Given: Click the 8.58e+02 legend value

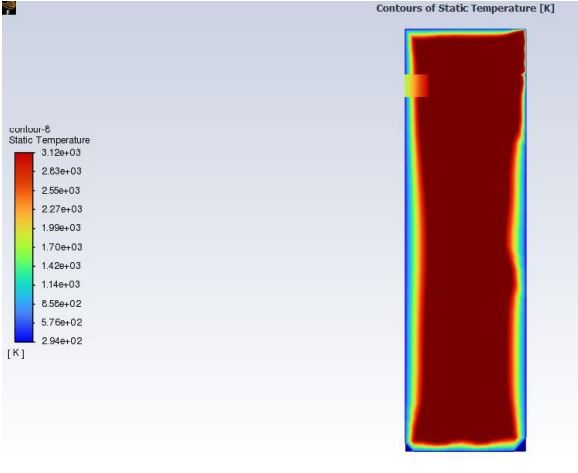Looking at the screenshot, I should pyautogui.click(x=61, y=304).
